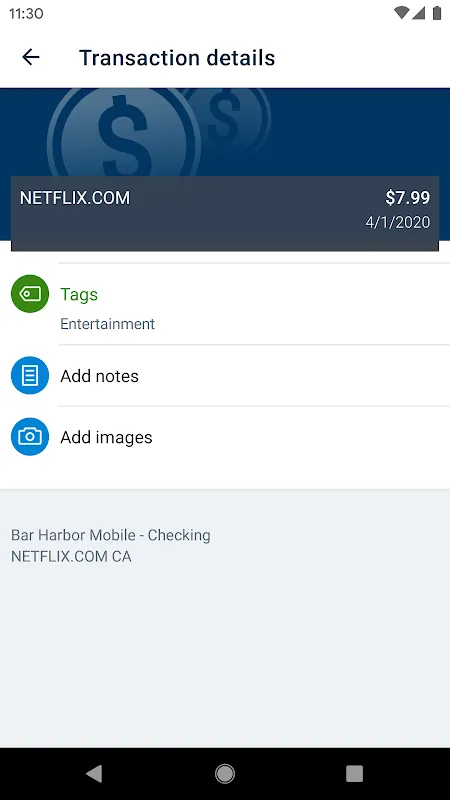Tap Android recent apps square
Screen dimensions: 450x800
(355, 773)
